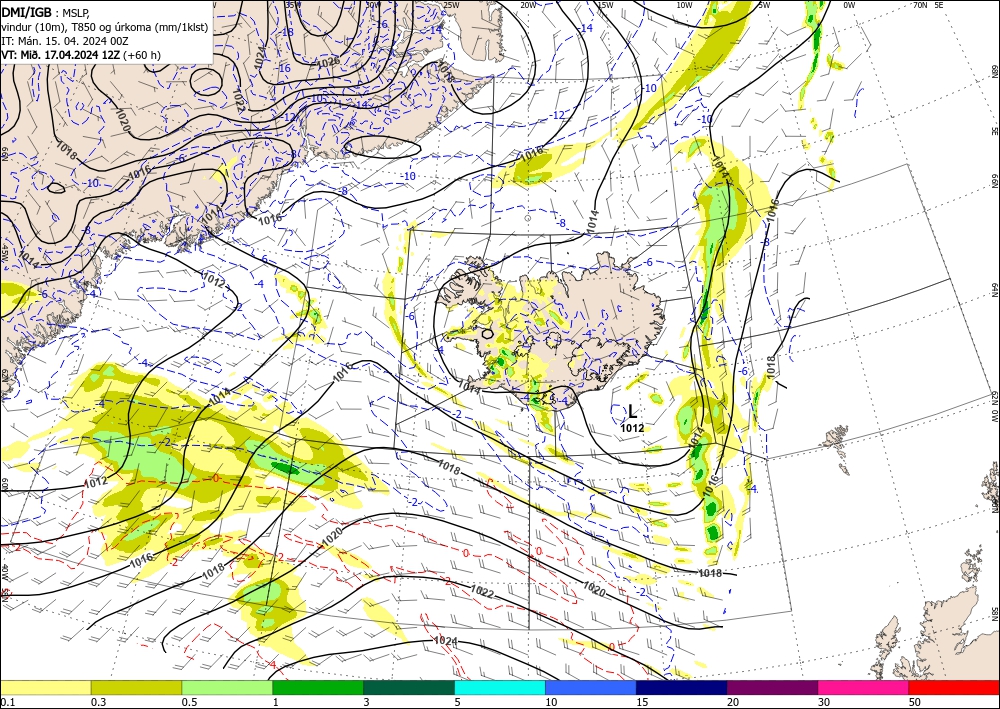Choose the purple 20–30 legend segment
The width and height of the screenshot is (1000, 709).
[x=772, y=687]
